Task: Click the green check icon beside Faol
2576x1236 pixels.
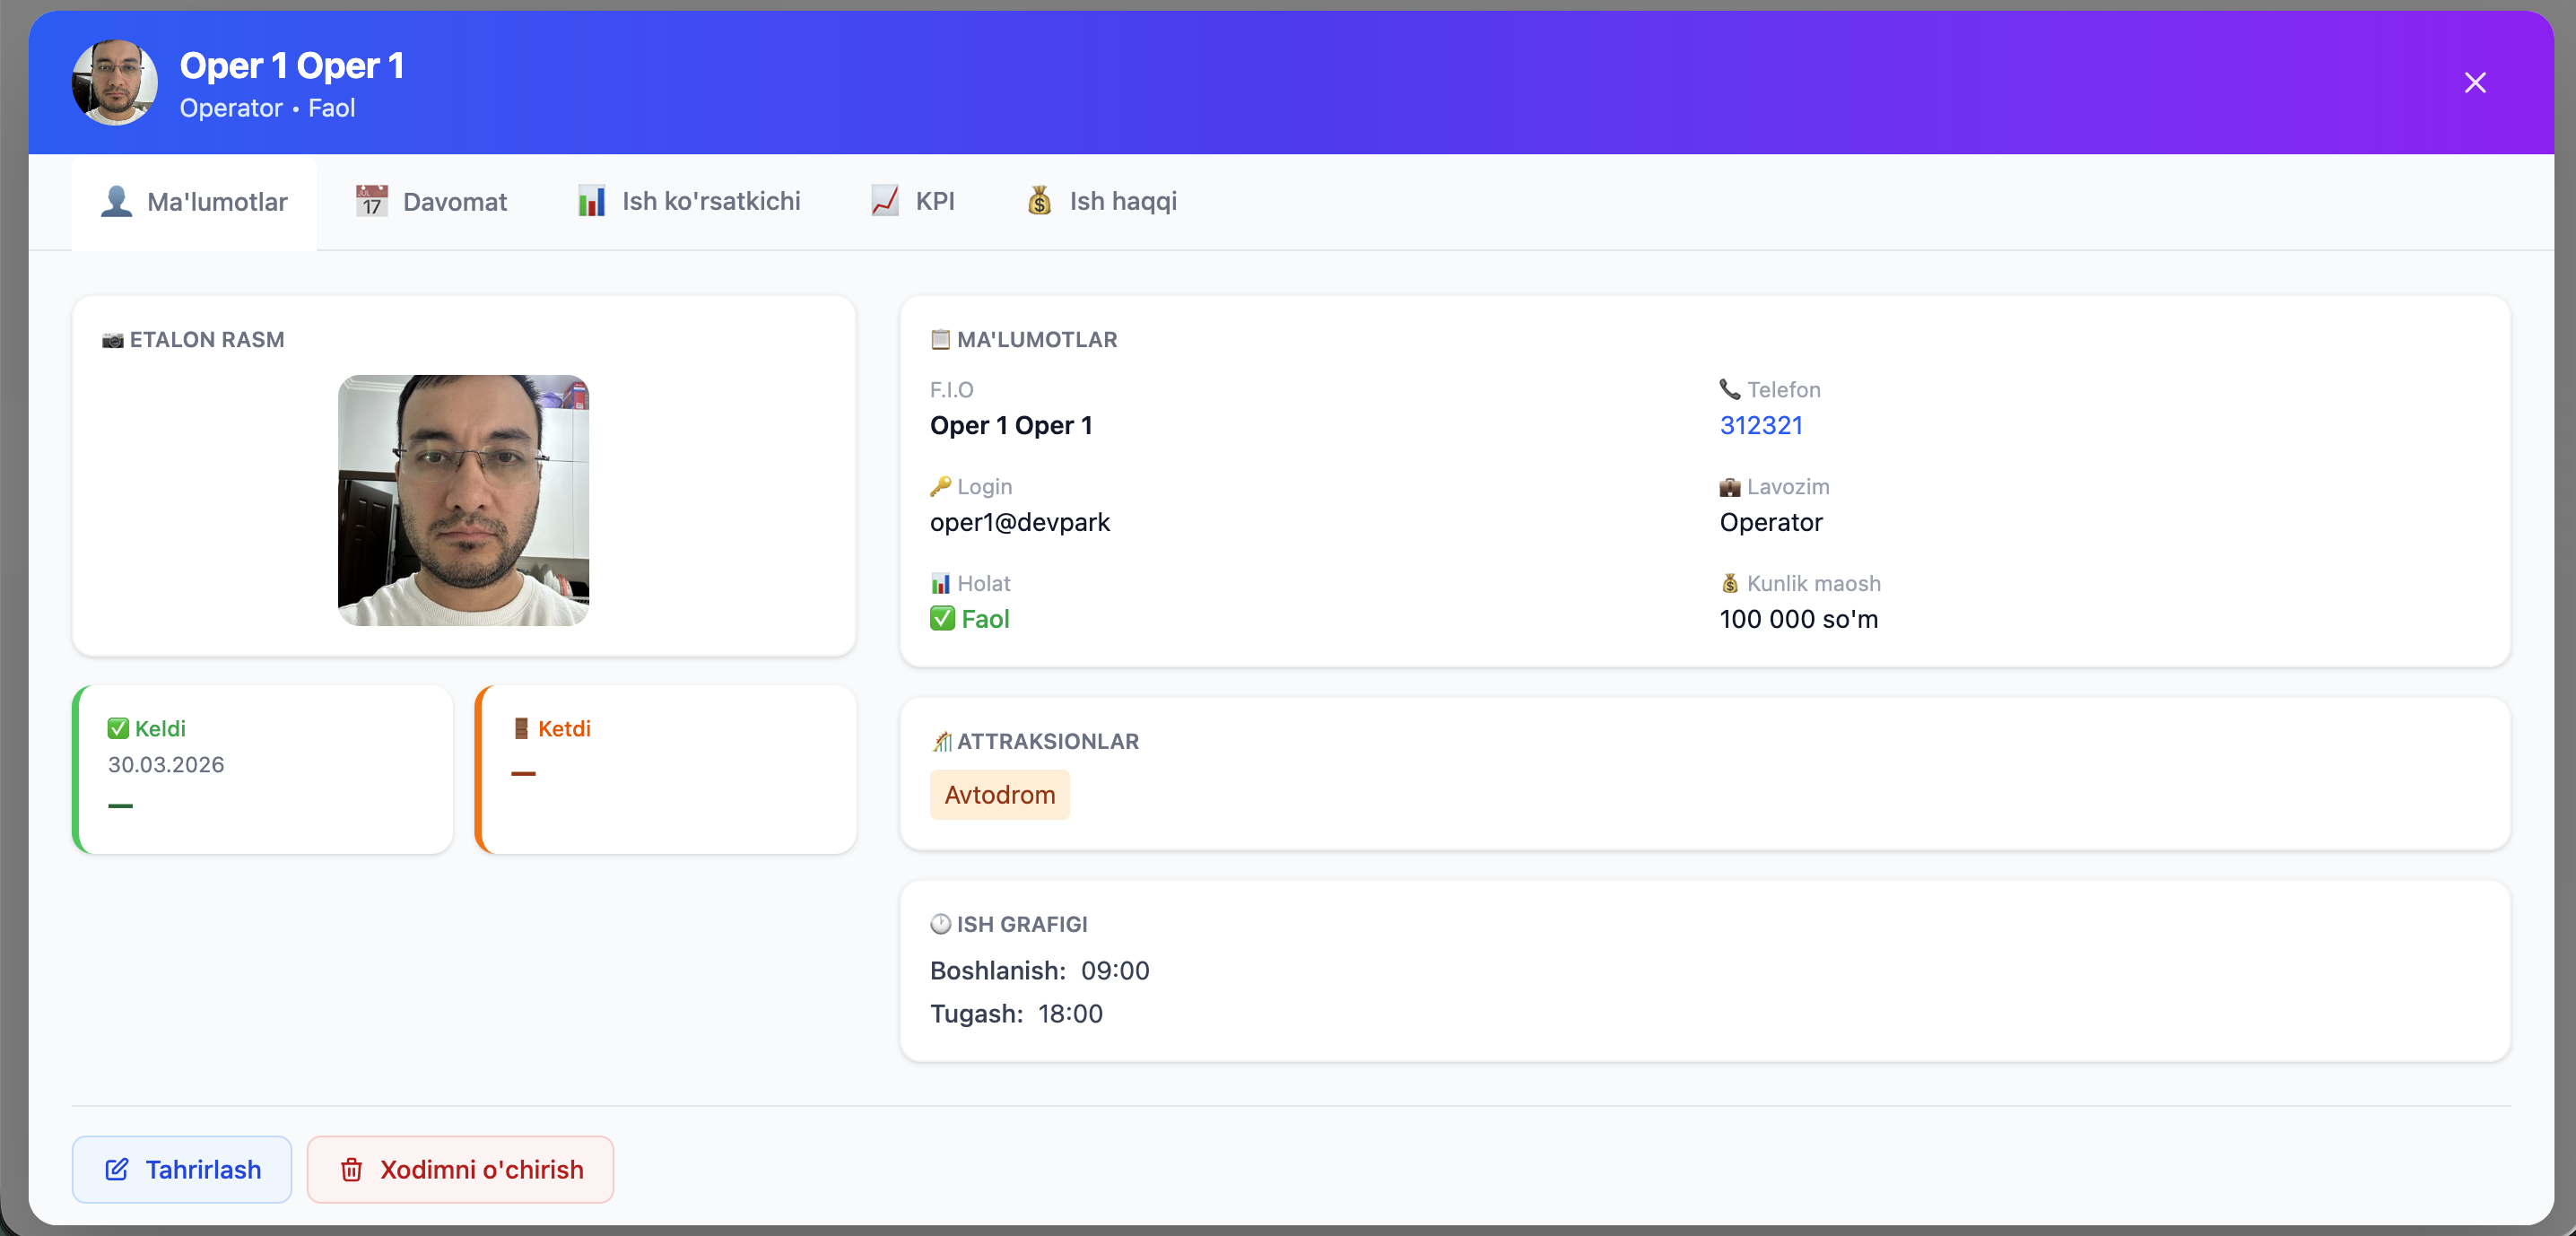Action: coord(942,619)
